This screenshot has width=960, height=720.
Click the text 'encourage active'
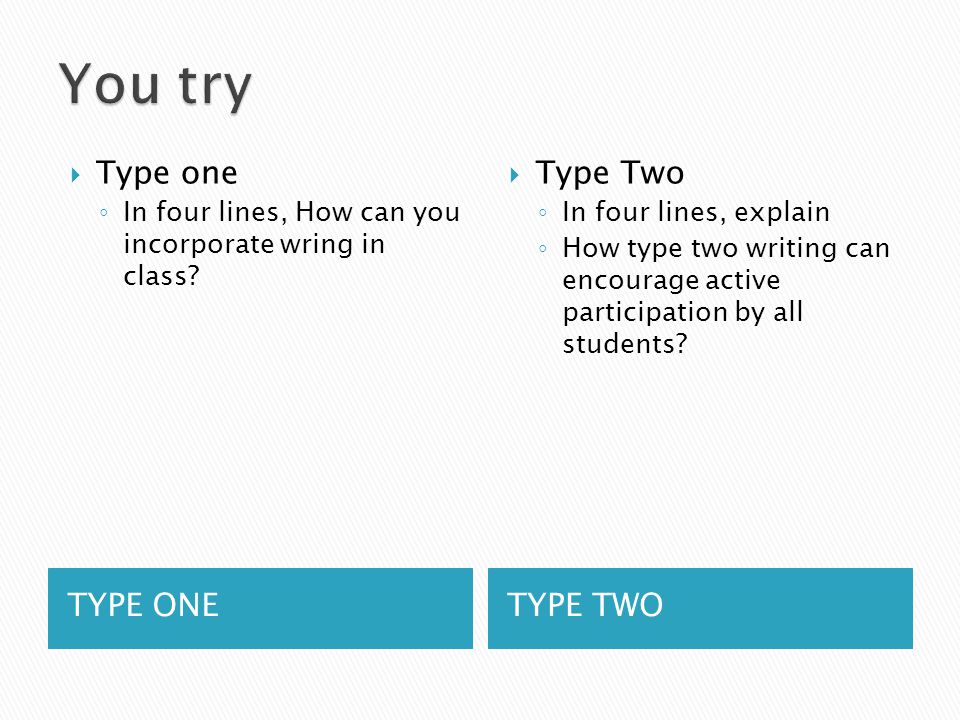pyautogui.click(x=671, y=280)
